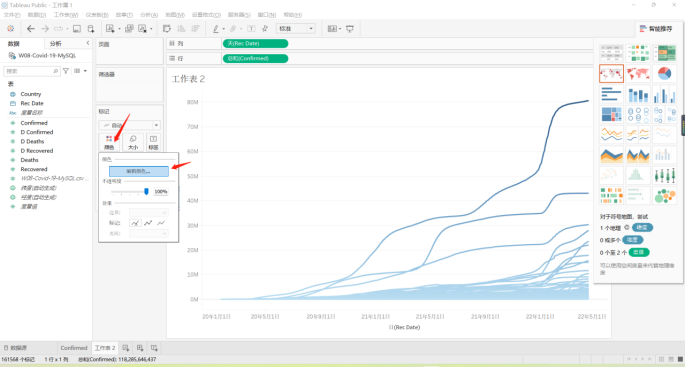
Task: Select the treemap chart in Show Me
Action: (611, 114)
